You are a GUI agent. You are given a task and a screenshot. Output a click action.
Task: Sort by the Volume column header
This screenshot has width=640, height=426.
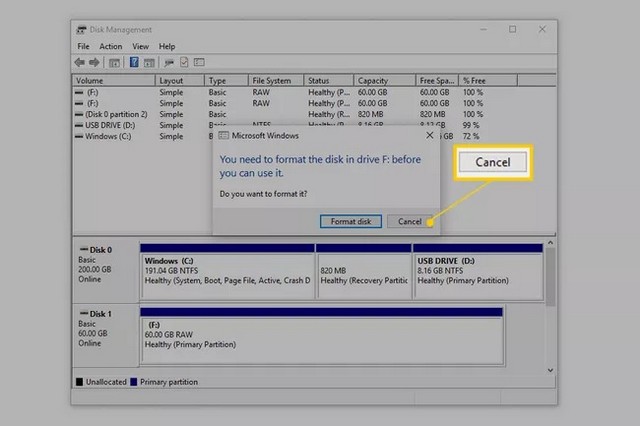(114, 80)
